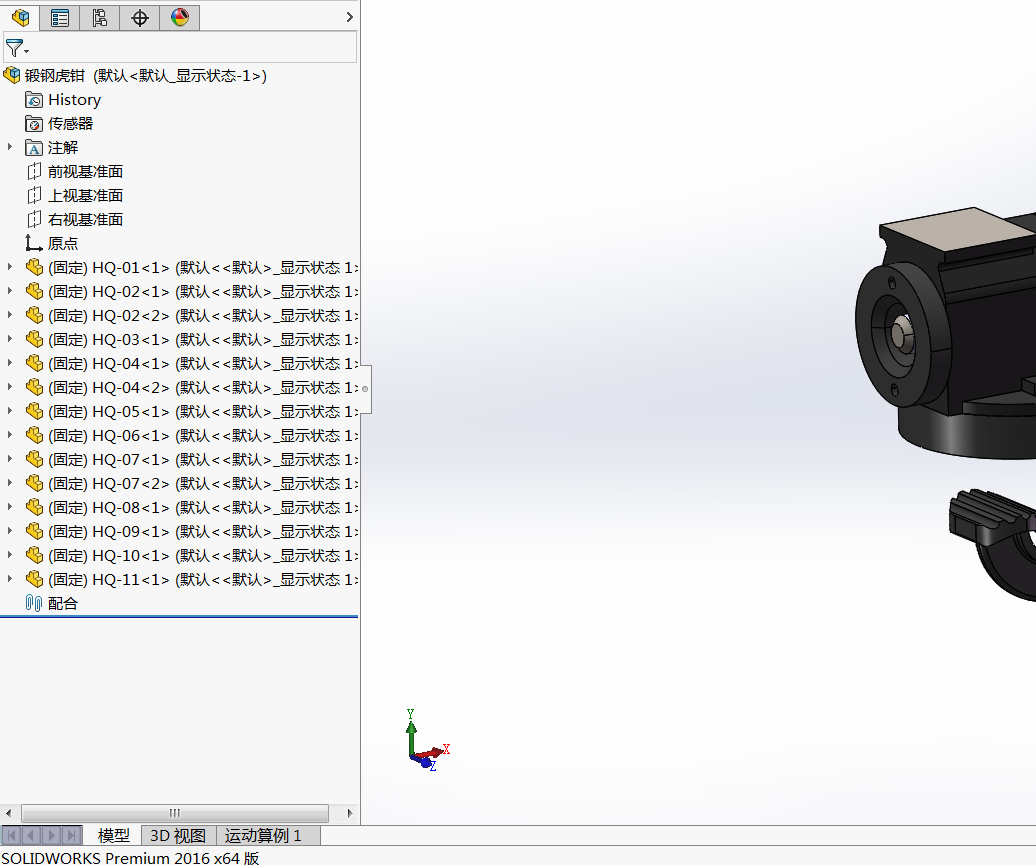Click the 传感器 tree item label
The width and height of the screenshot is (1036, 865).
[x=71, y=124]
